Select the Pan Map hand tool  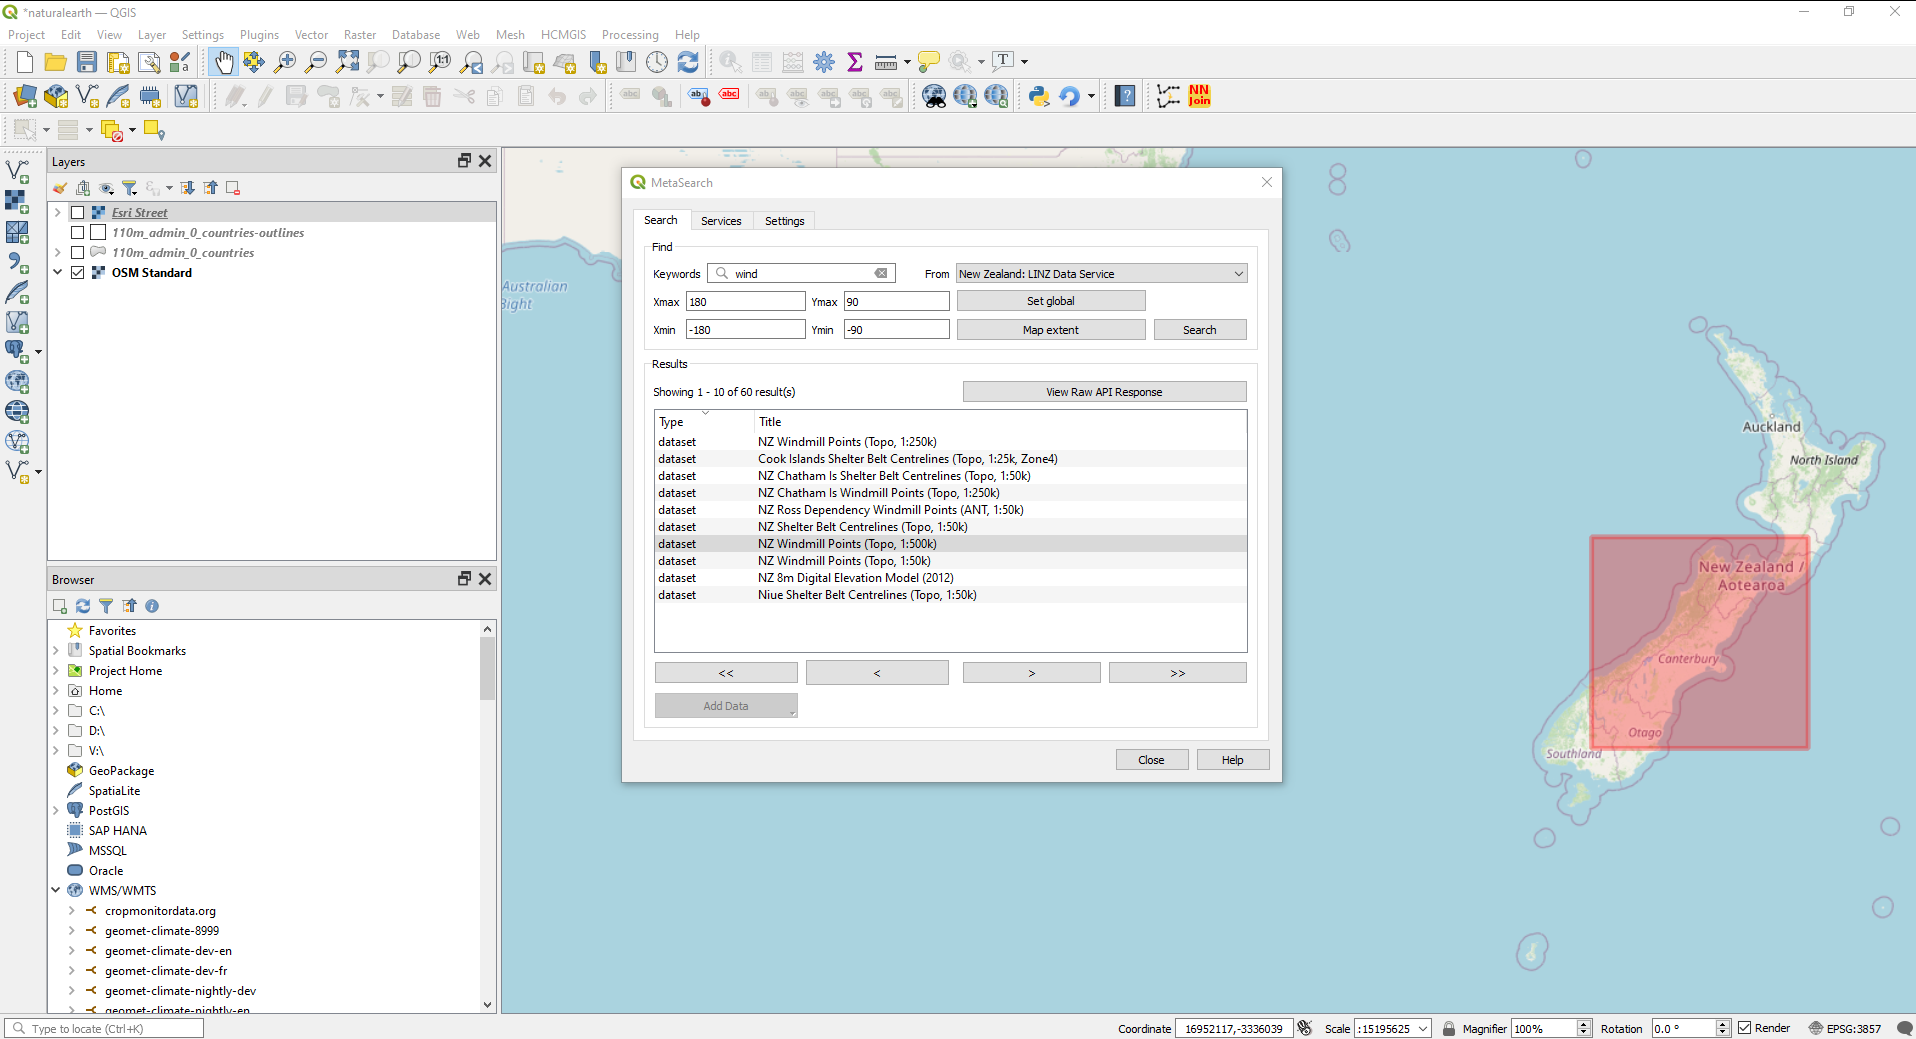click(223, 63)
